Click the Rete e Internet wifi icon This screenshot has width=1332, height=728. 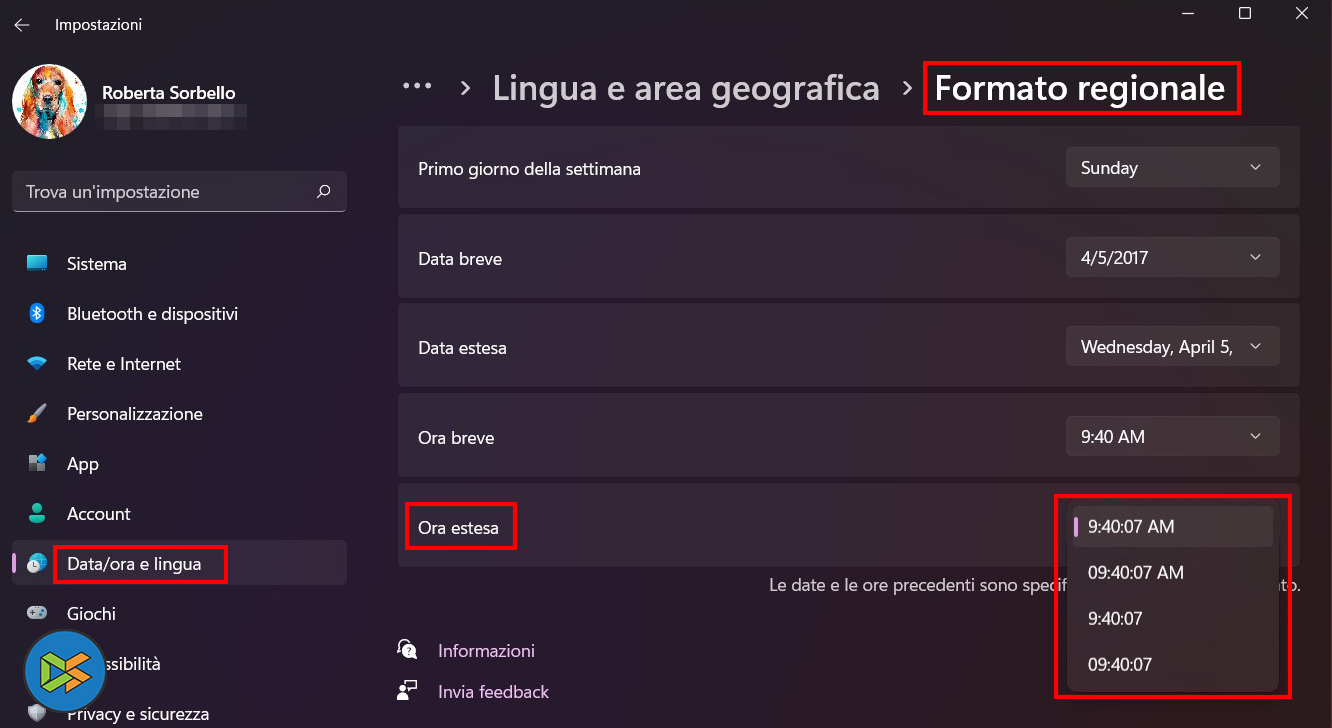tap(37, 364)
